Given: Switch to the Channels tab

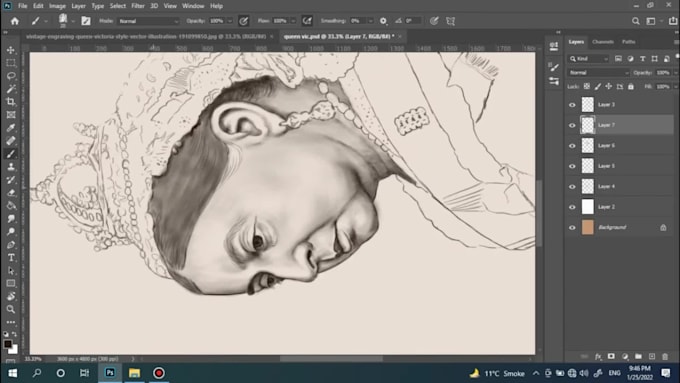Looking at the screenshot, I should (603, 42).
